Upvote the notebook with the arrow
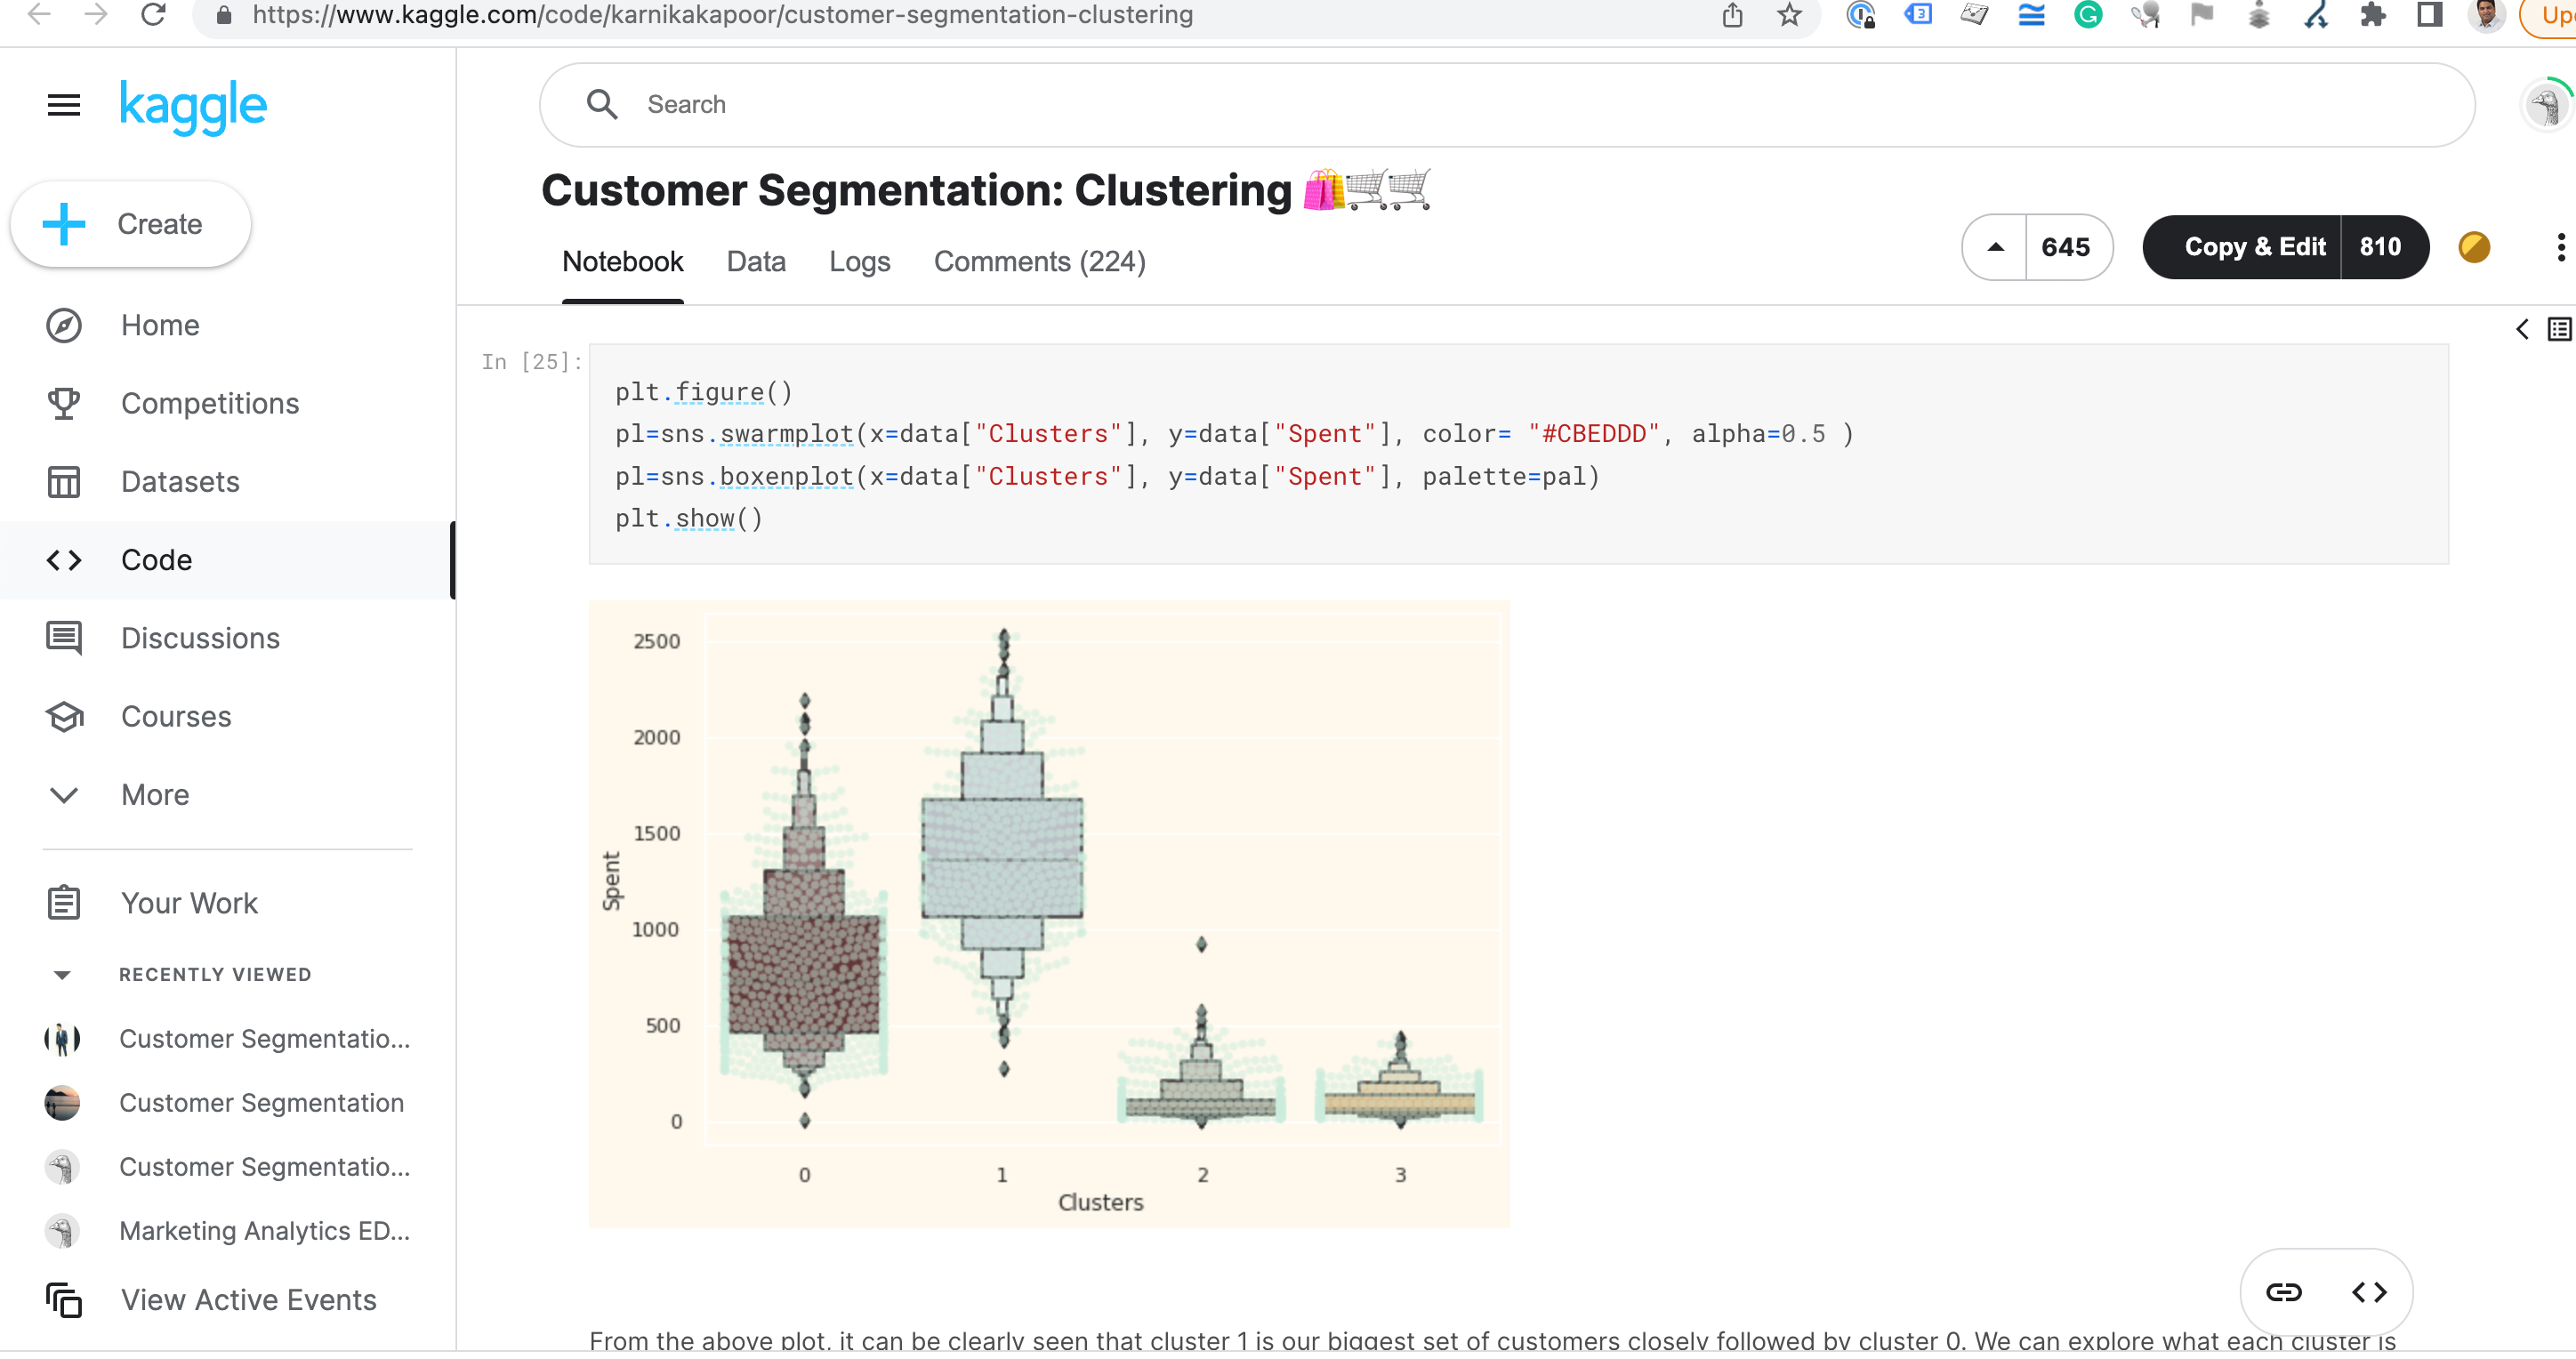Viewport: 2576px width, 1359px height. pyautogui.click(x=1995, y=247)
